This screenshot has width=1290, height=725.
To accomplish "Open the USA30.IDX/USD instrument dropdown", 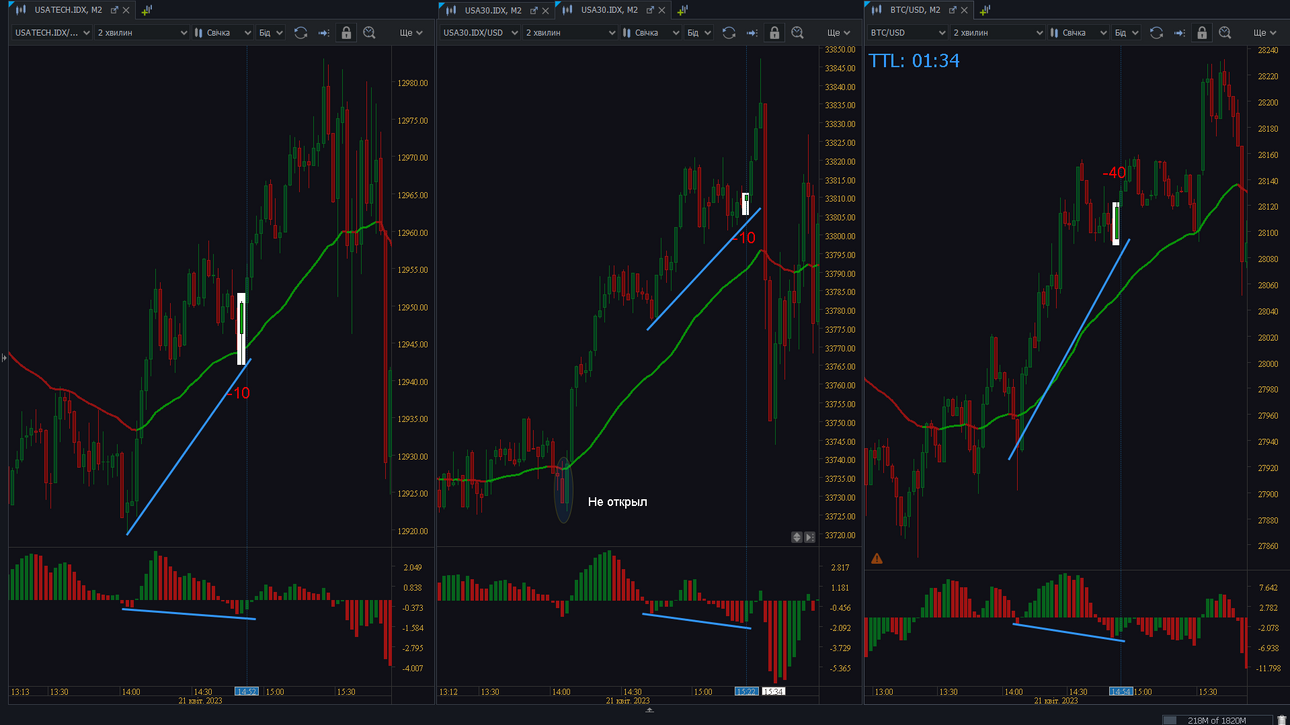I will (480, 33).
